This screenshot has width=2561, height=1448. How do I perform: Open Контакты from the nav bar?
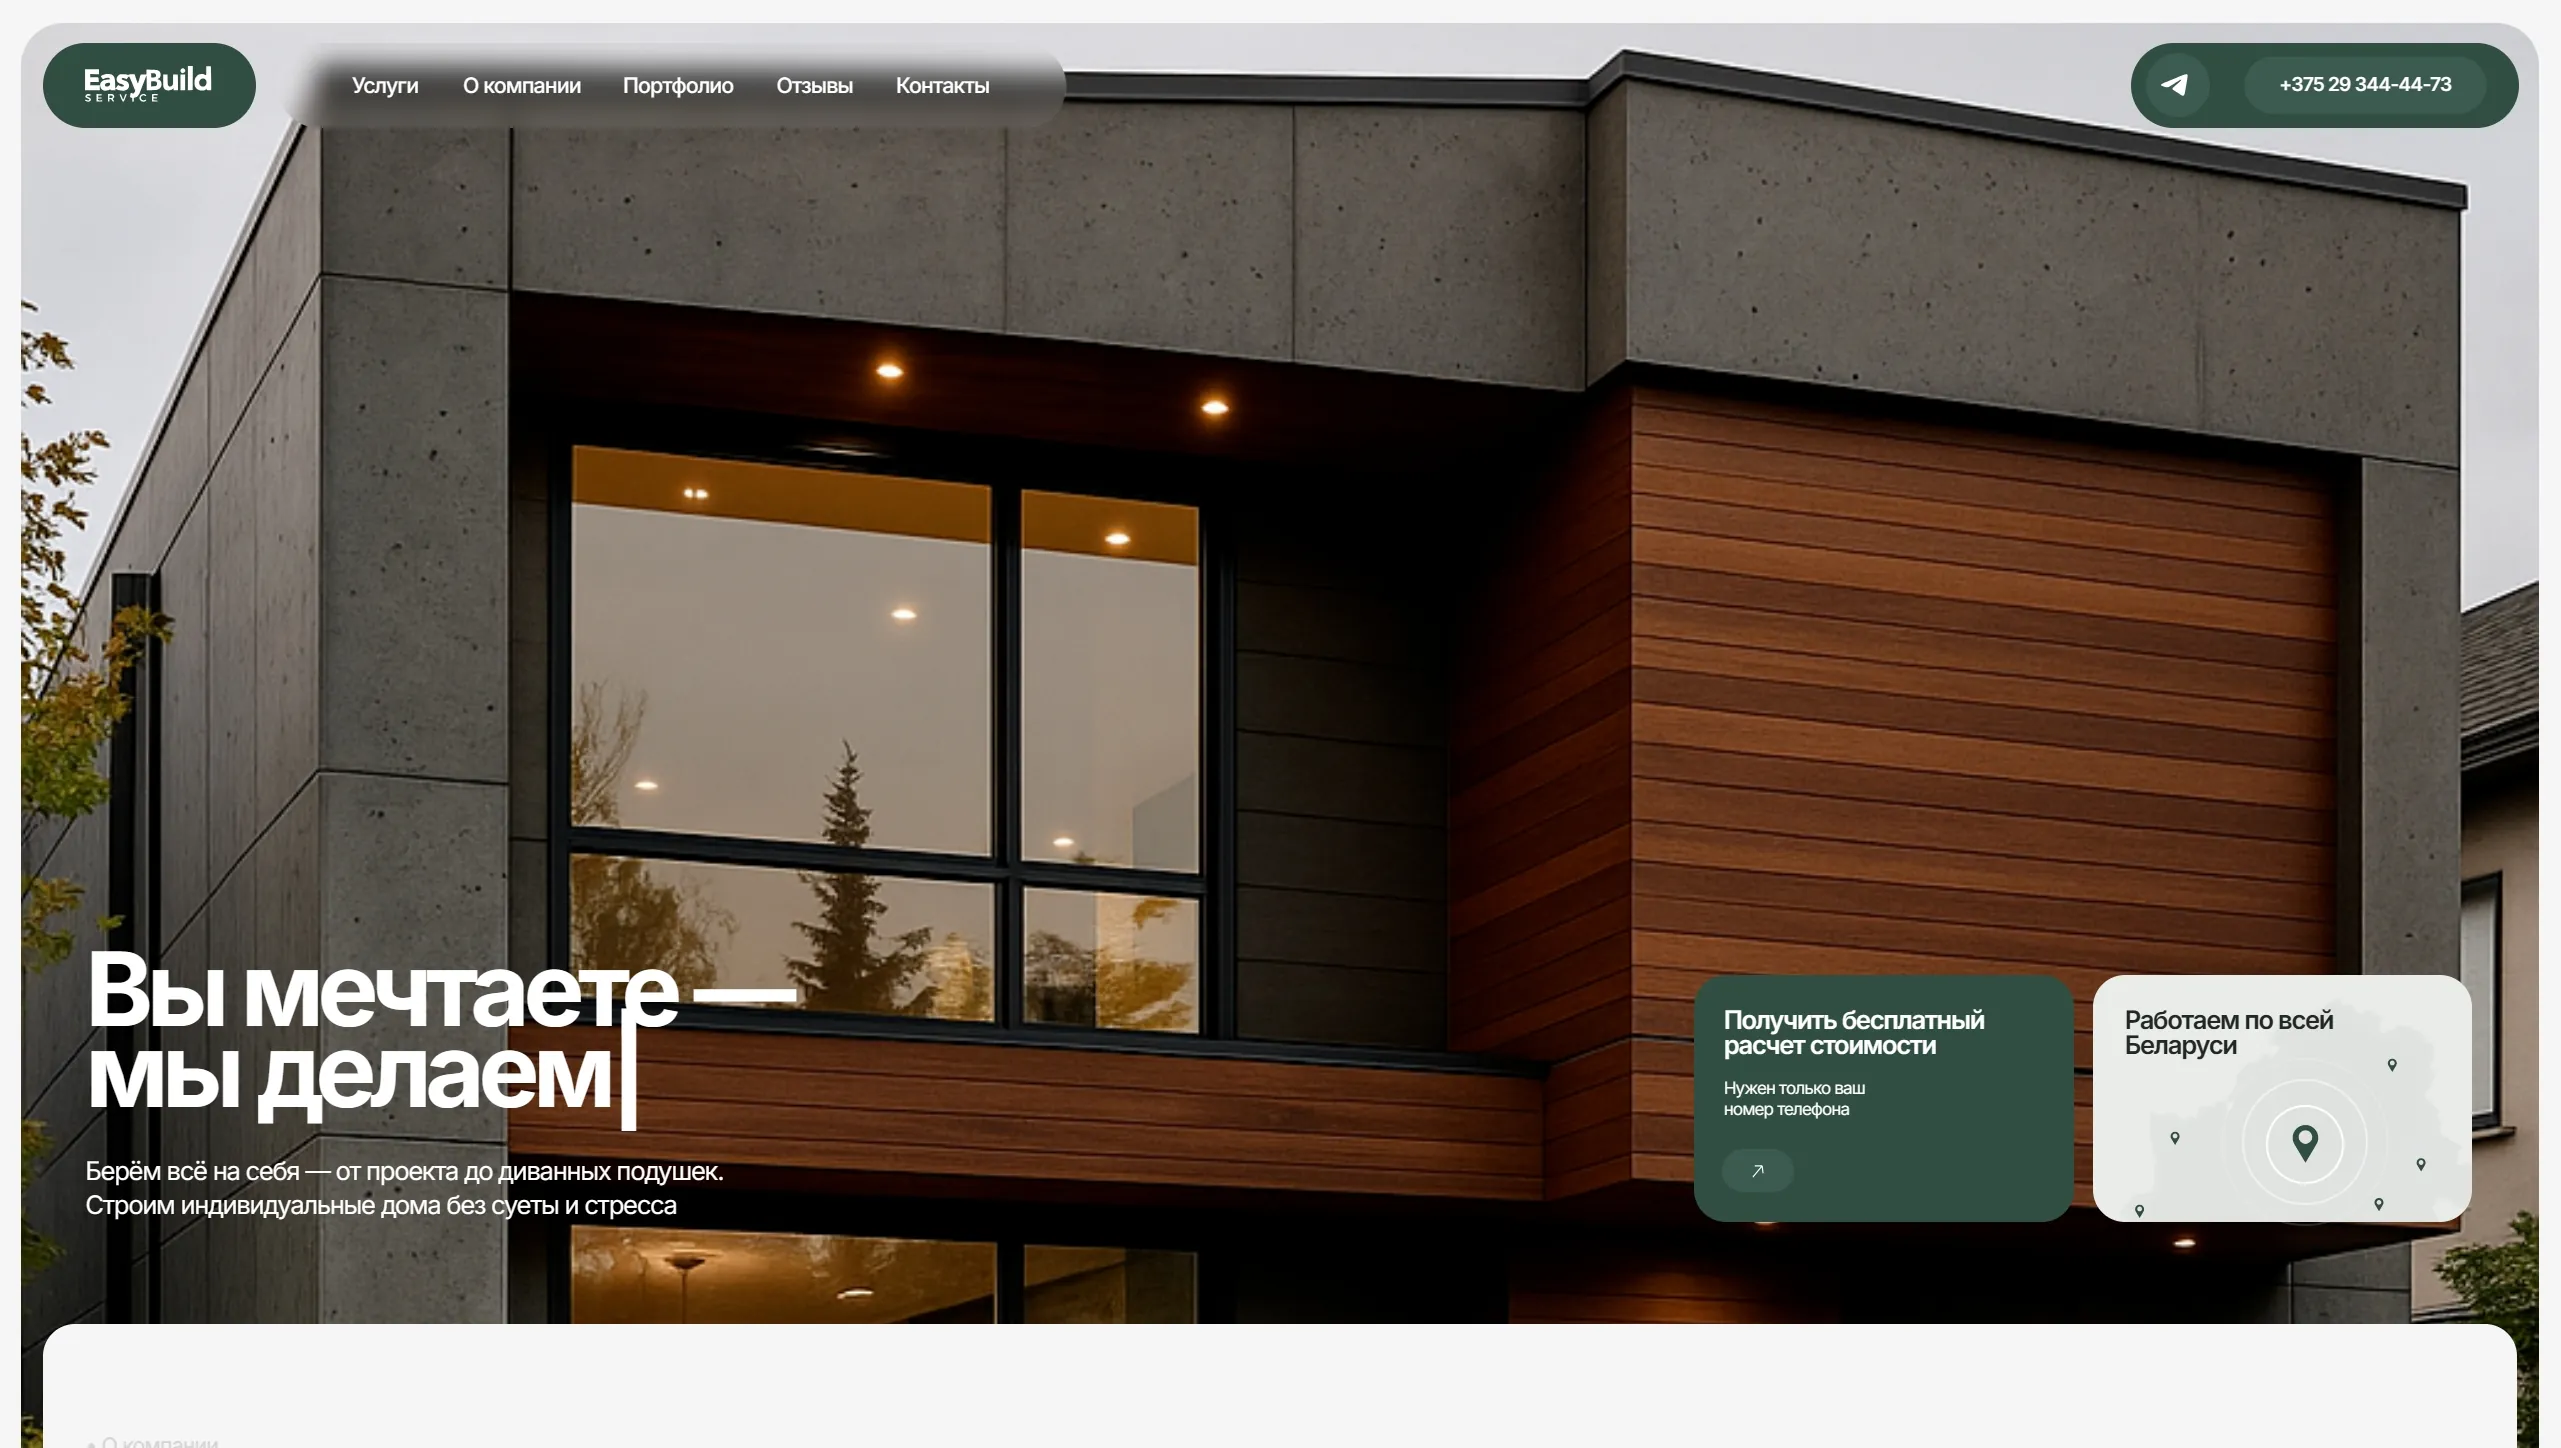(942, 86)
